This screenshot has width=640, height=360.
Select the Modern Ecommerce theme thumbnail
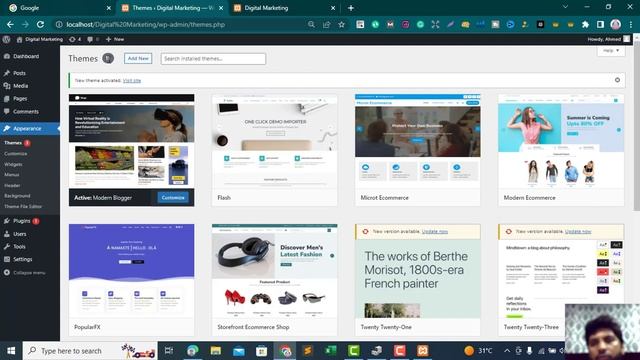(x=561, y=141)
